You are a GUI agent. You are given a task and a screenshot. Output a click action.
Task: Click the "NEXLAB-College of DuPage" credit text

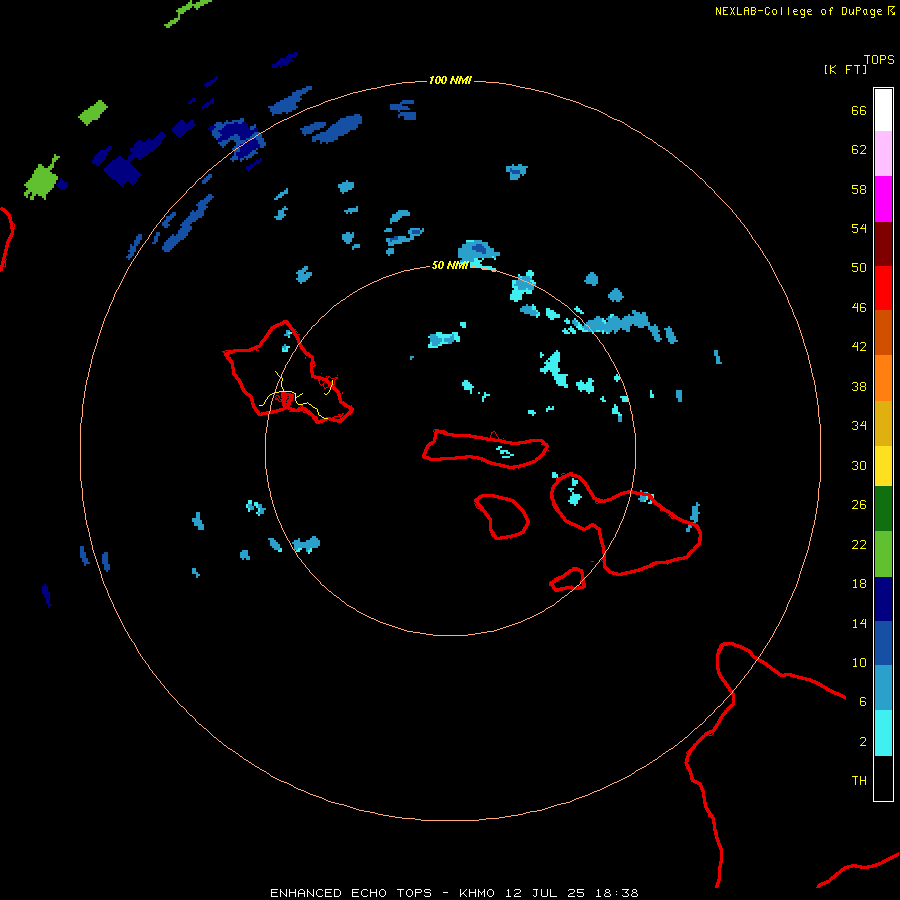[798, 11]
